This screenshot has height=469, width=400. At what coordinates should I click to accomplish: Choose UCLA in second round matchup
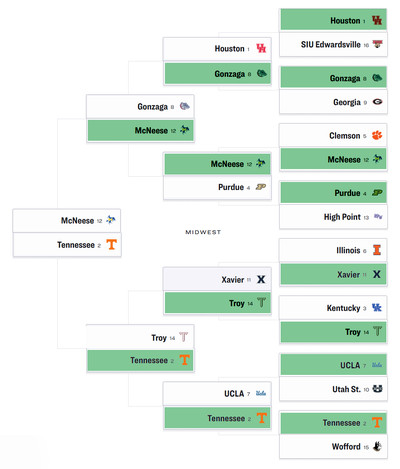point(217,394)
